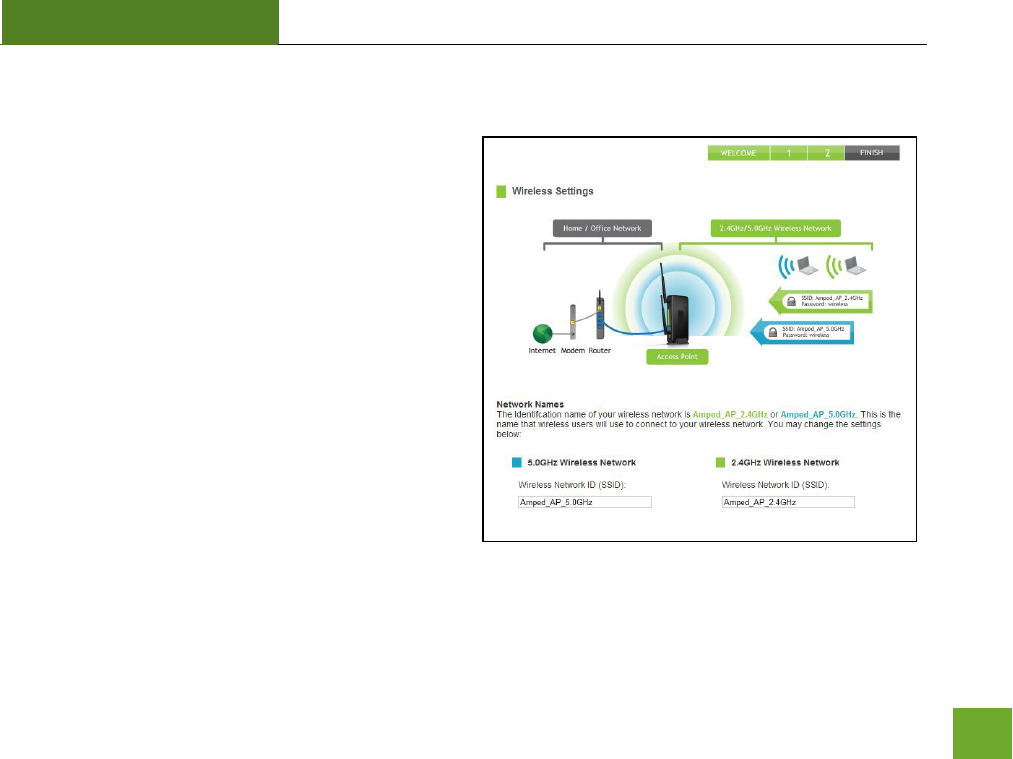
Task: Click the green Access Point label
Action: (x=677, y=357)
